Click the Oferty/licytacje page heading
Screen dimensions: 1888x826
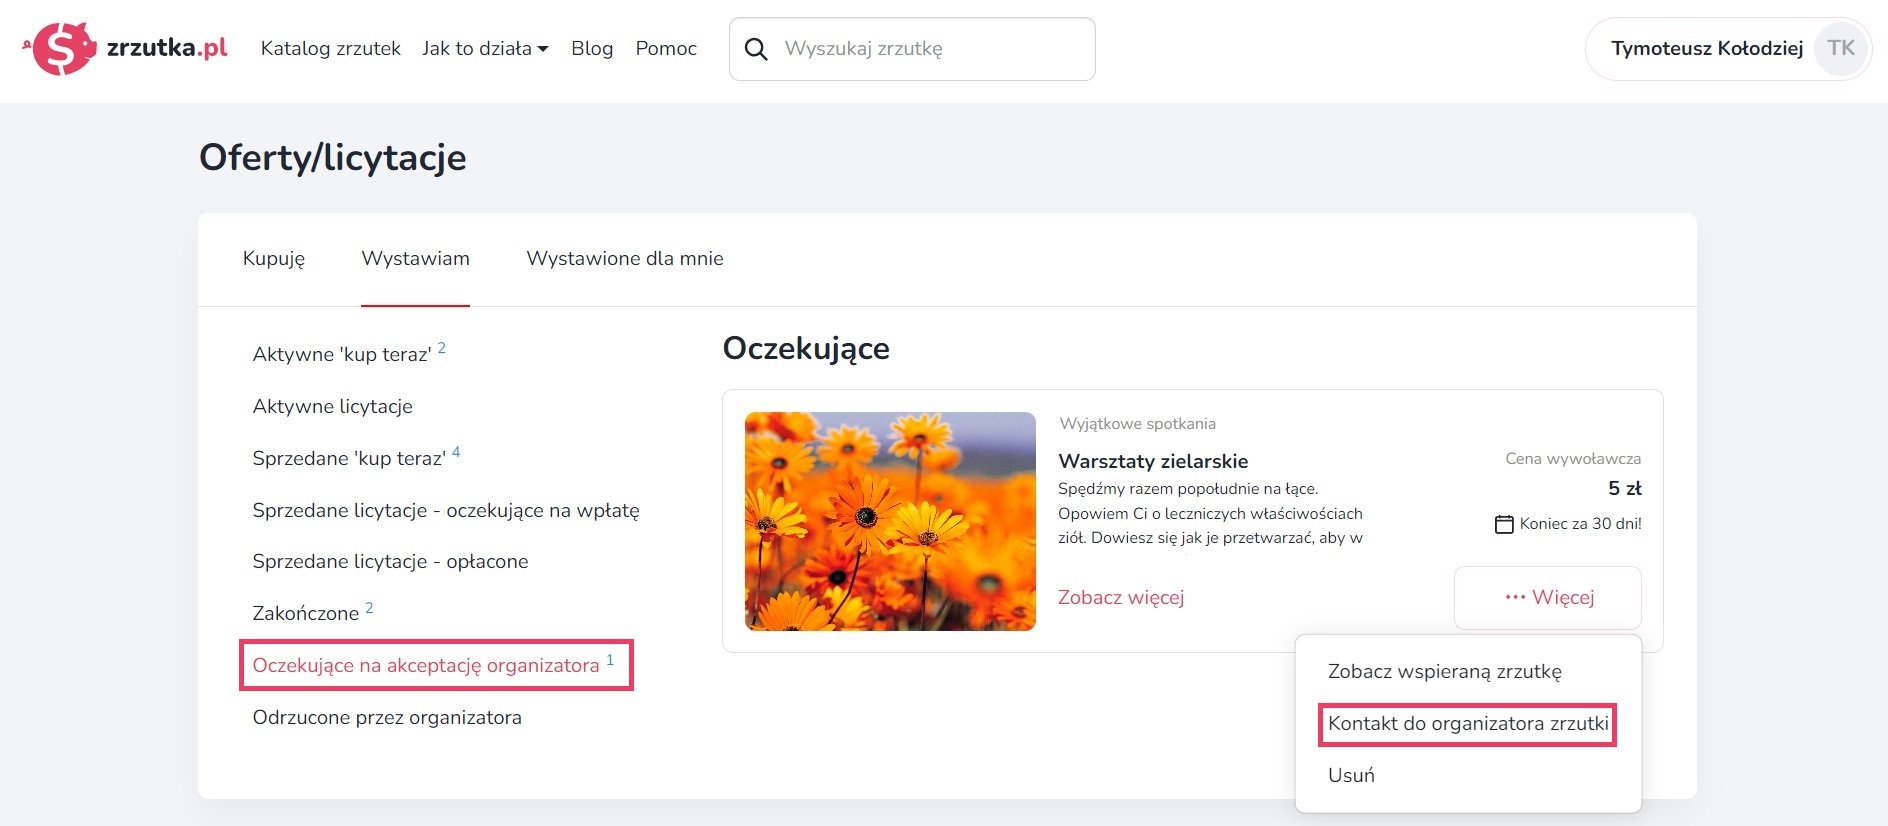[x=333, y=158]
